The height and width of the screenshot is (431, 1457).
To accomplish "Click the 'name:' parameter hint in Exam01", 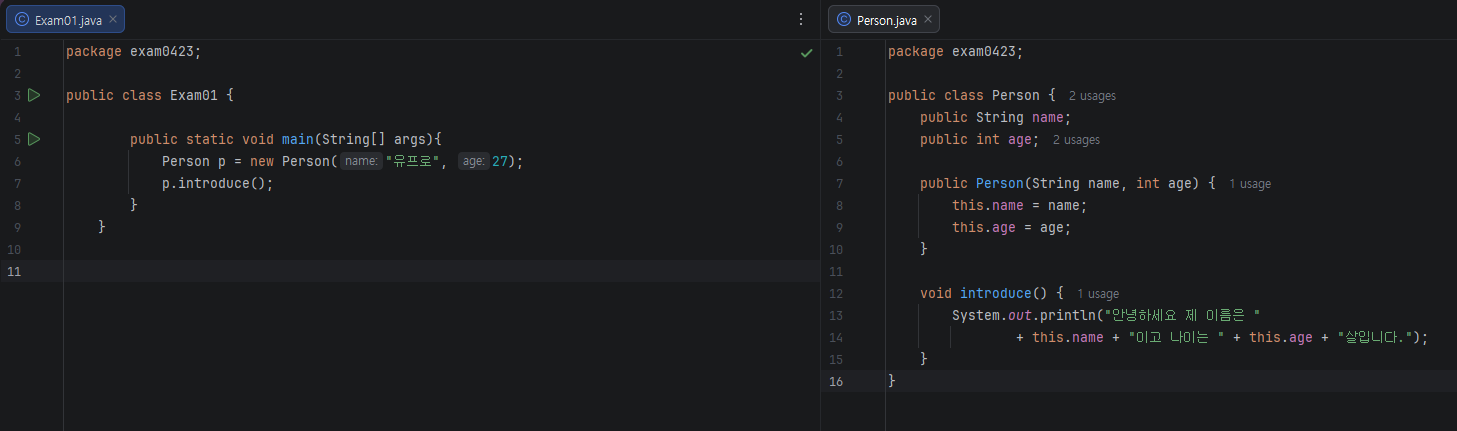I will [x=360, y=161].
